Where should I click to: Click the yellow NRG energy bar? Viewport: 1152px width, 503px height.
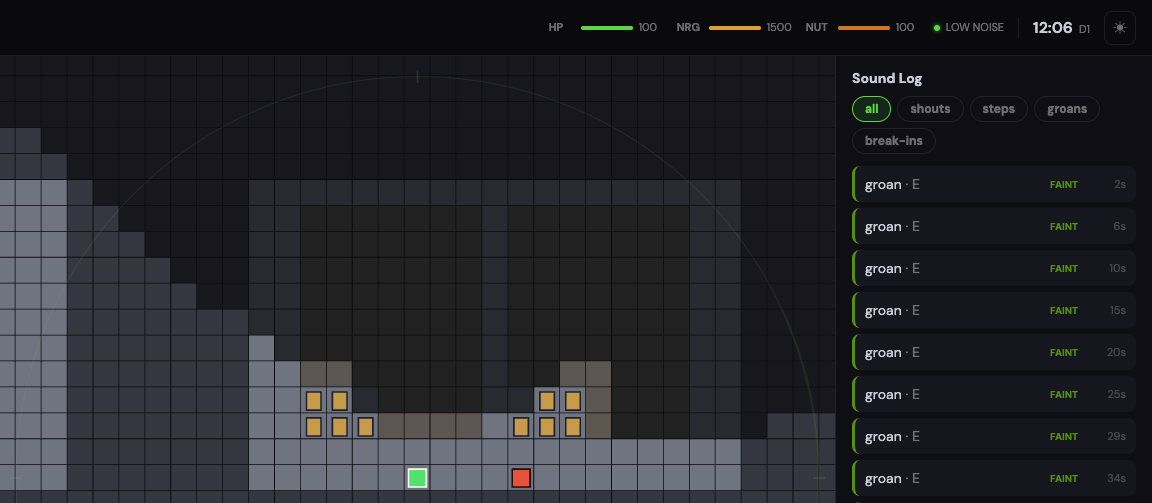coord(735,28)
